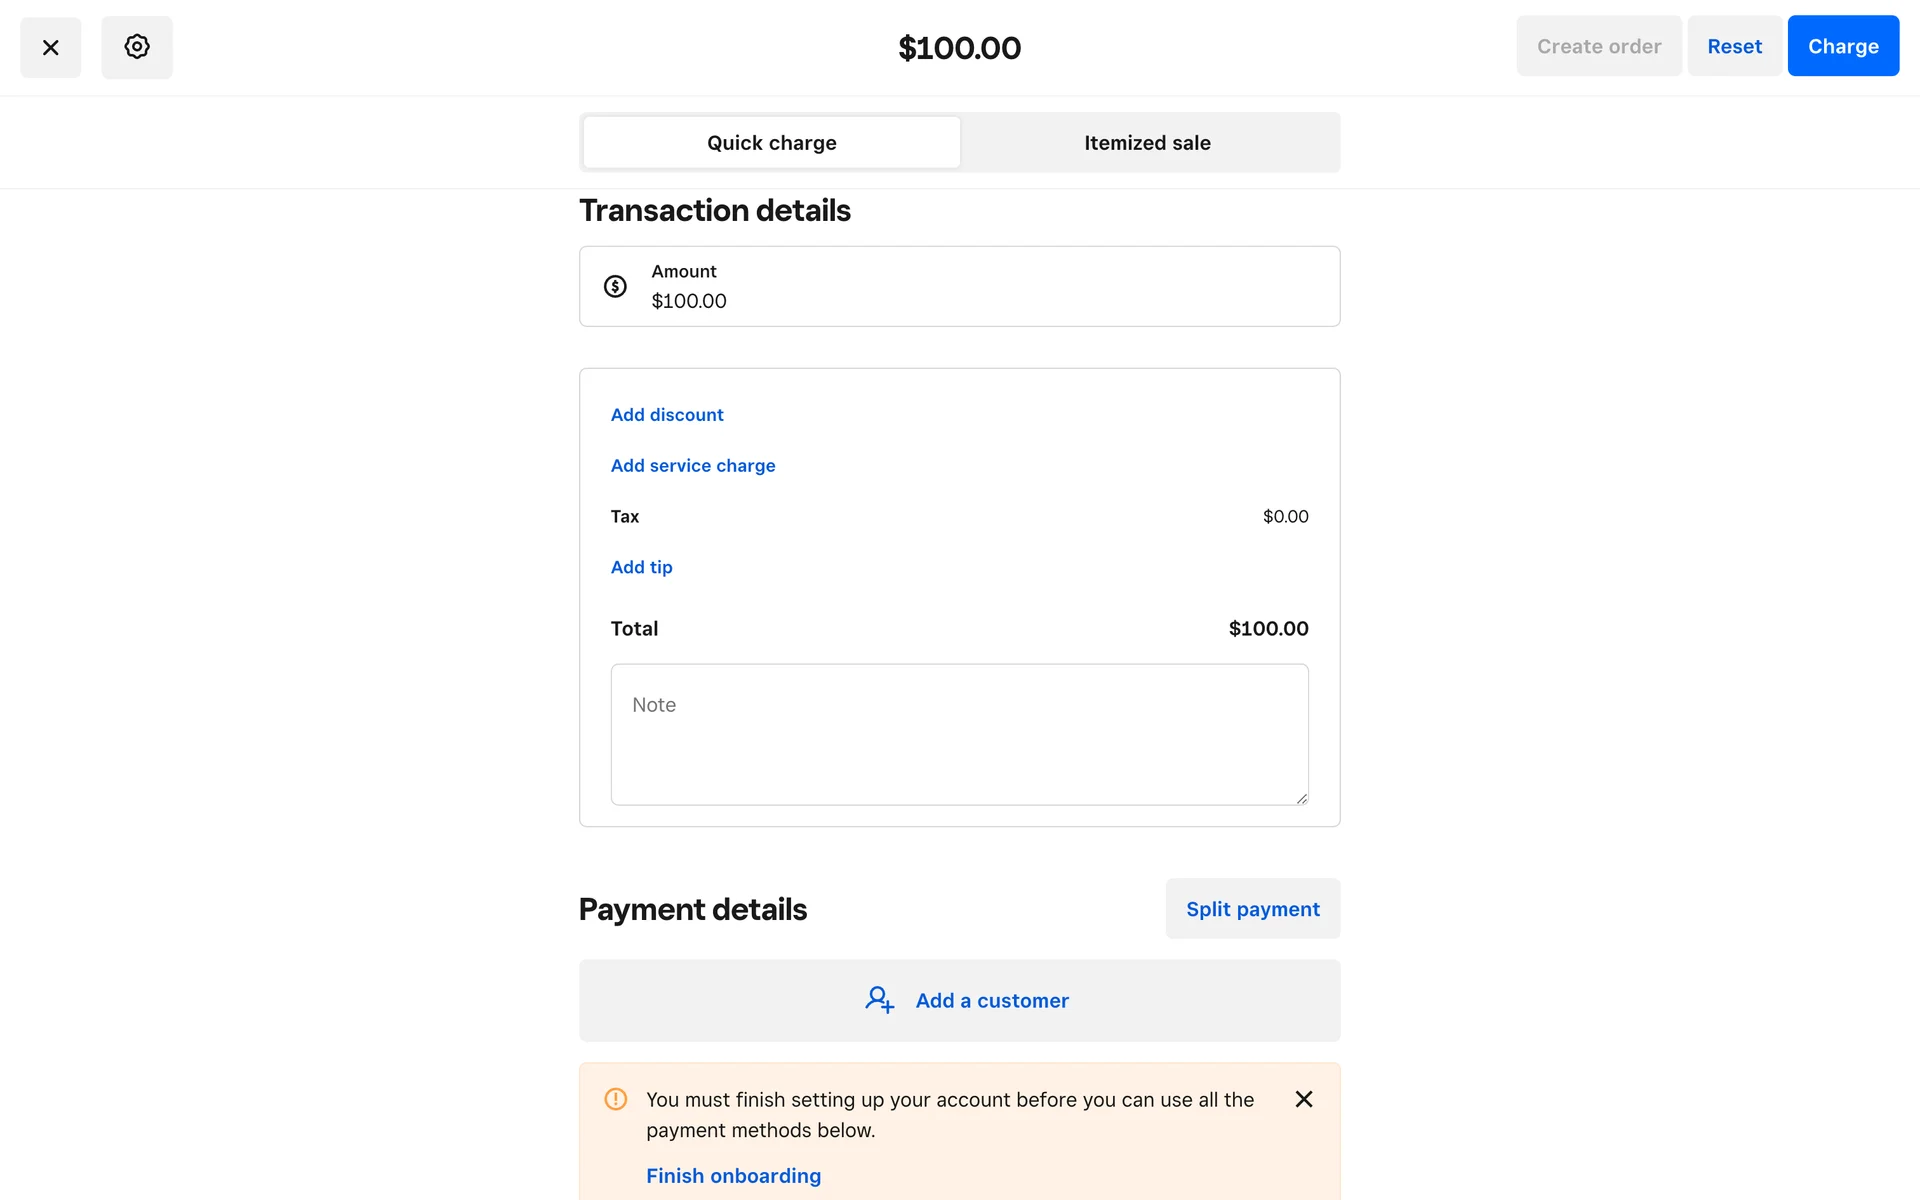Dismiss the onboarding warning banner

(1303, 1099)
